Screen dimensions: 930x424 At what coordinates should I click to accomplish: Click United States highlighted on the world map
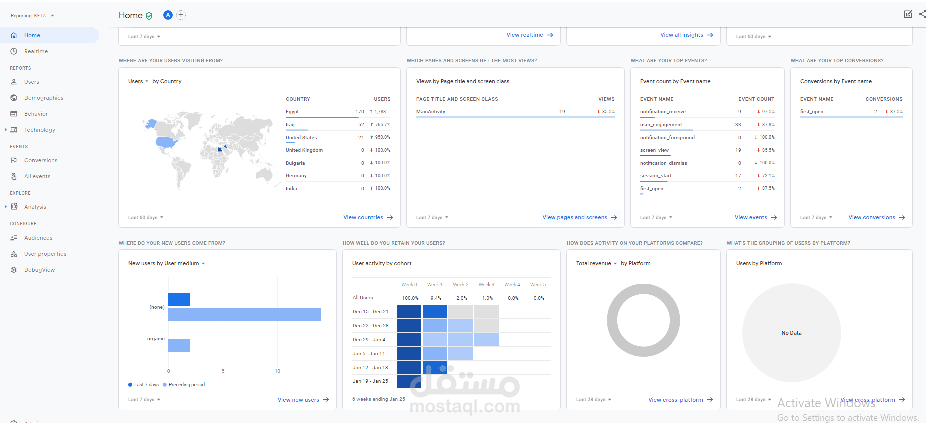tap(167, 142)
